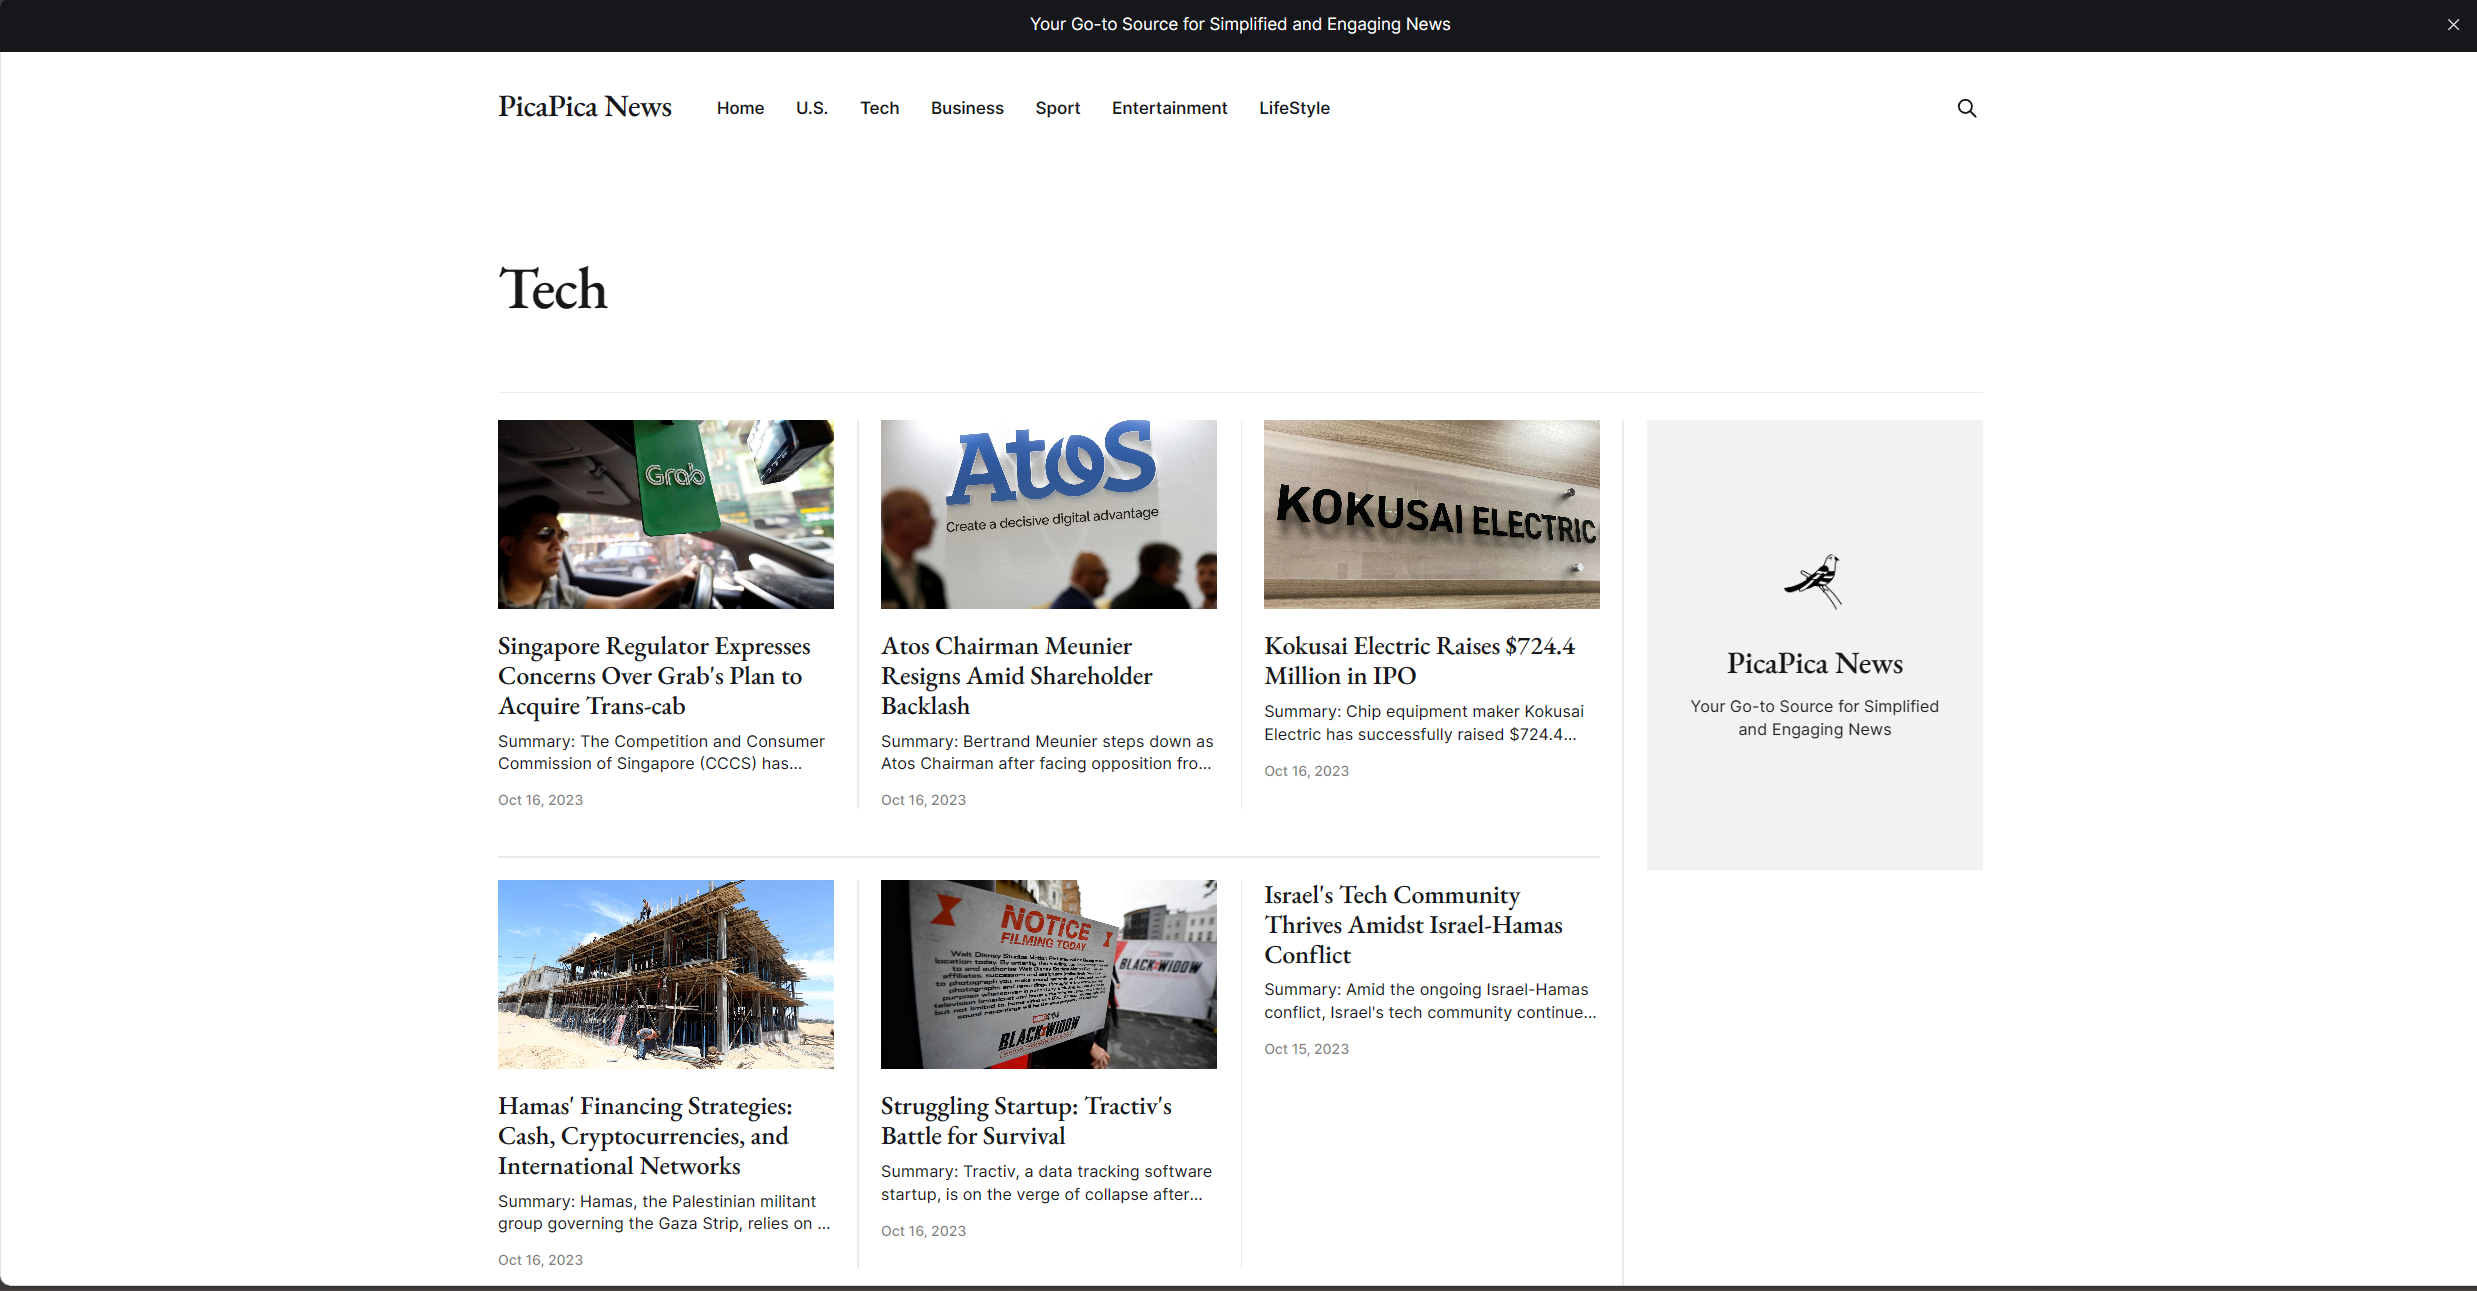Open the Black Widow filming notice image
The width and height of the screenshot is (2477, 1291).
point(1049,974)
